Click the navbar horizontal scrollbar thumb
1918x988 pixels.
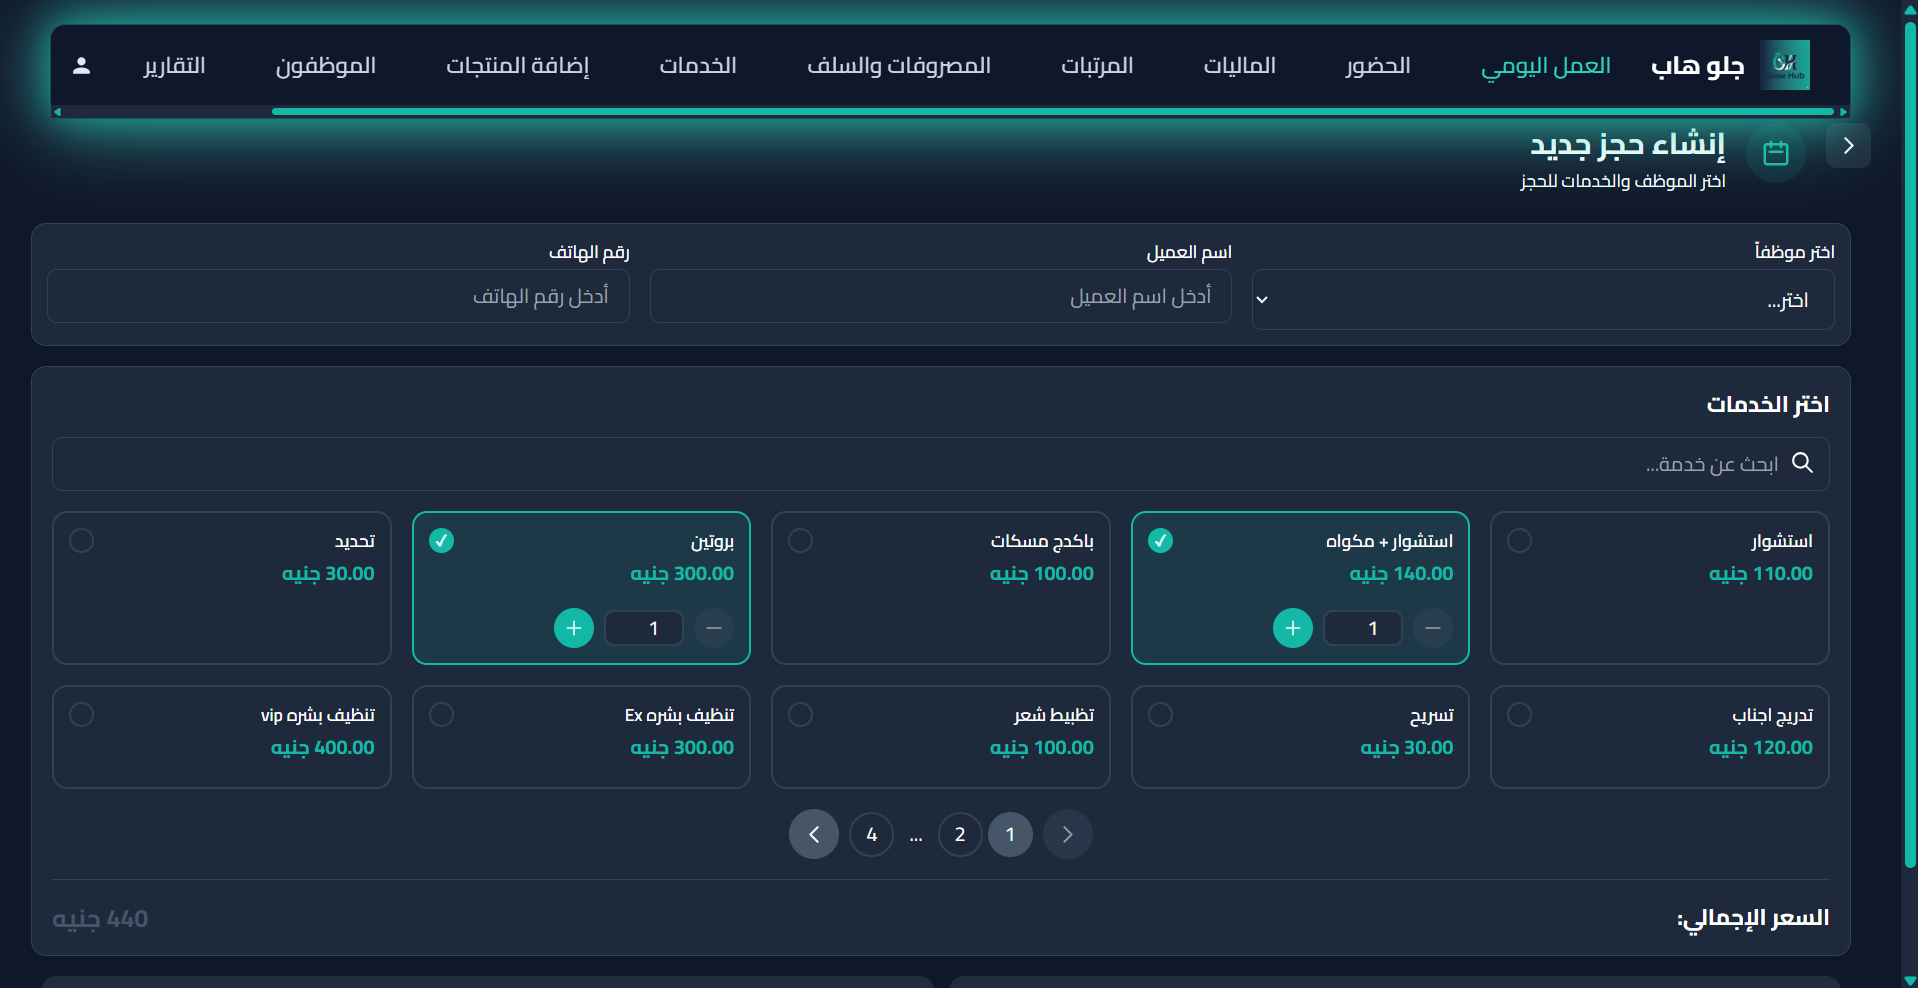tap(1053, 112)
